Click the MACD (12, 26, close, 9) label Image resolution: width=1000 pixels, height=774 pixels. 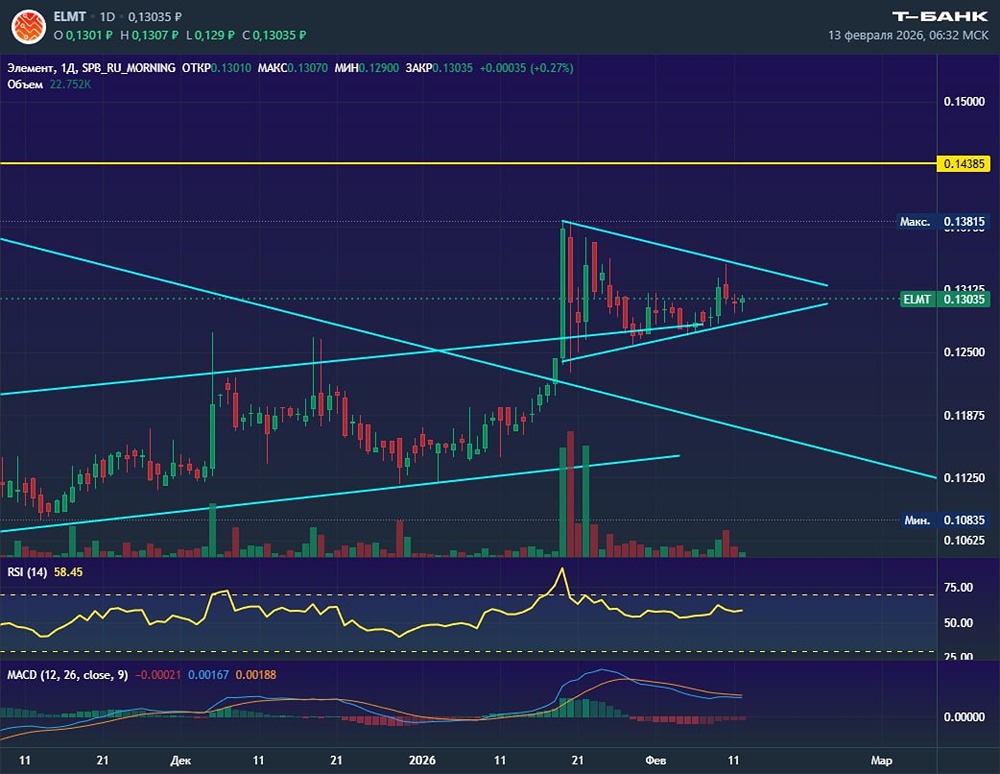pyautogui.click(x=68, y=675)
